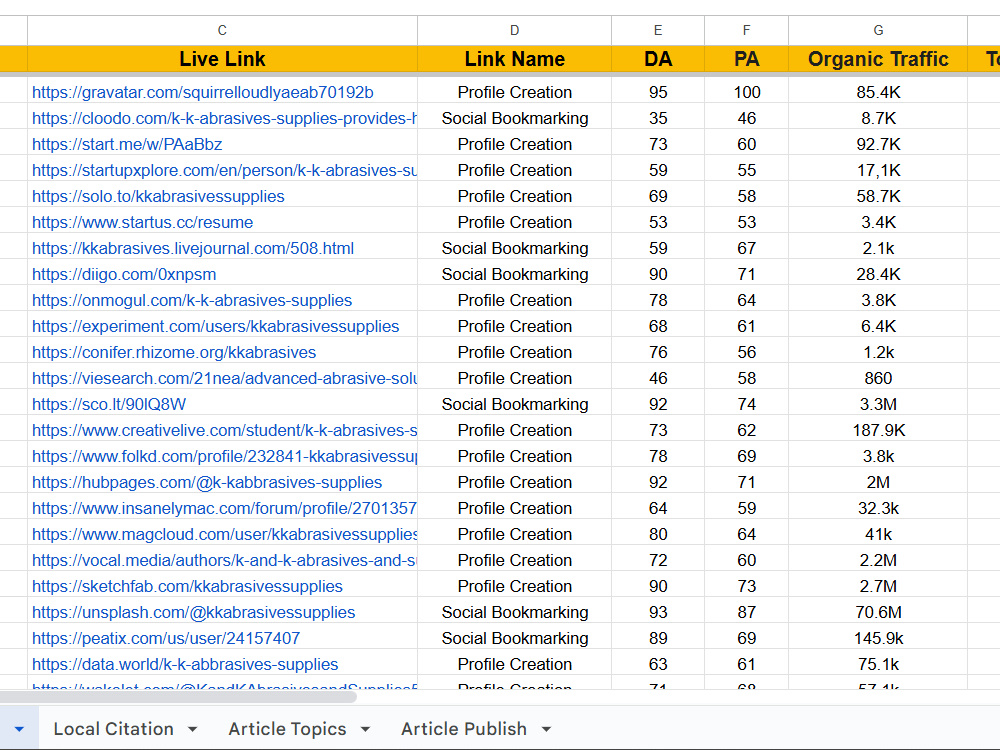Select PA value 87 in unsplash row

[x=746, y=613]
